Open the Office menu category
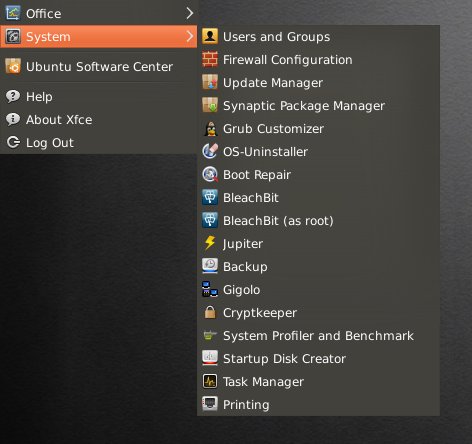This screenshot has height=444, width=472. pyautogui.click(x=99, y=13)
